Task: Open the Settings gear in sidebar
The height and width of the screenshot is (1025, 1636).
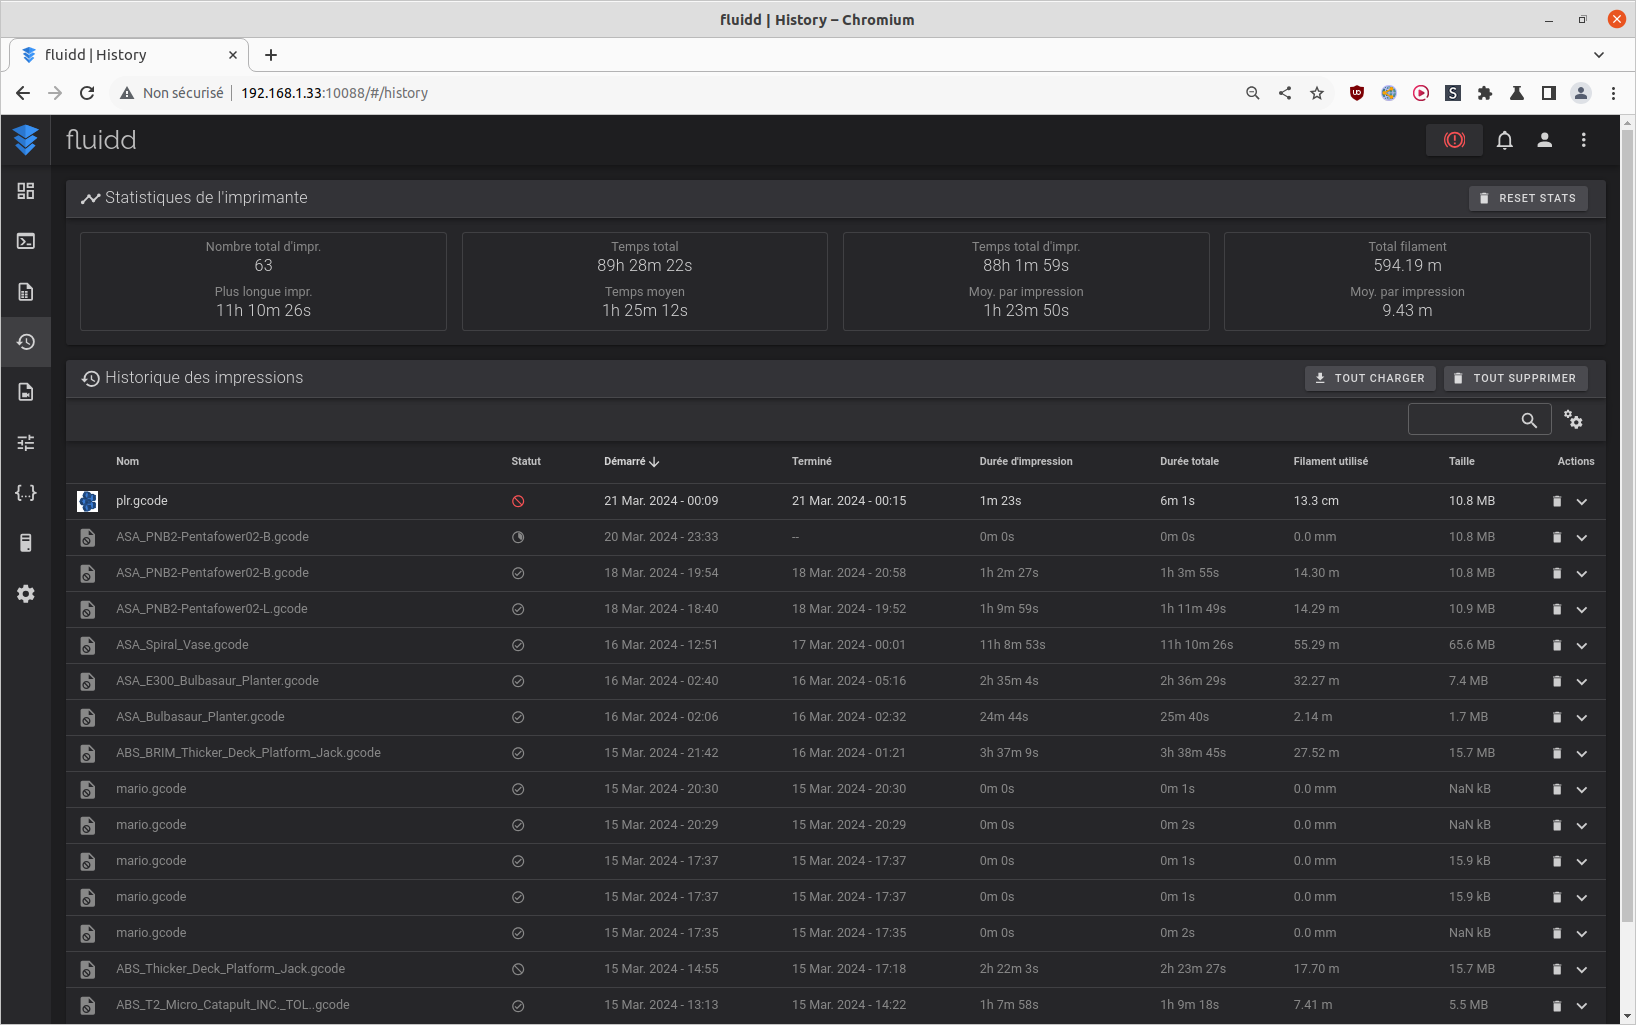Action: (x=26, y=594)
